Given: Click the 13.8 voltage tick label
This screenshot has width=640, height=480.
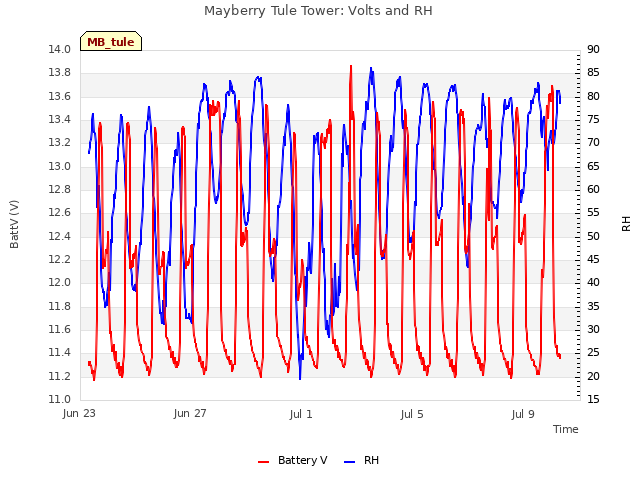Looking at the screenshot, I should (x=60, y=73).
